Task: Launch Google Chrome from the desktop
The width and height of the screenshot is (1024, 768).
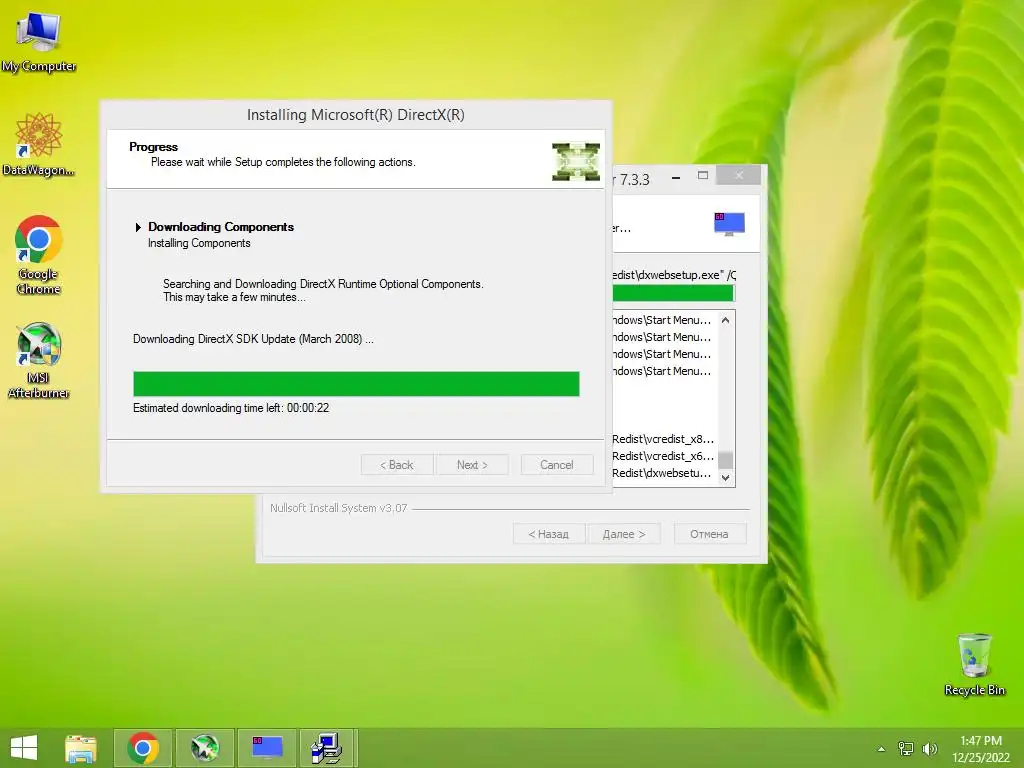Action: coord(39,255)
